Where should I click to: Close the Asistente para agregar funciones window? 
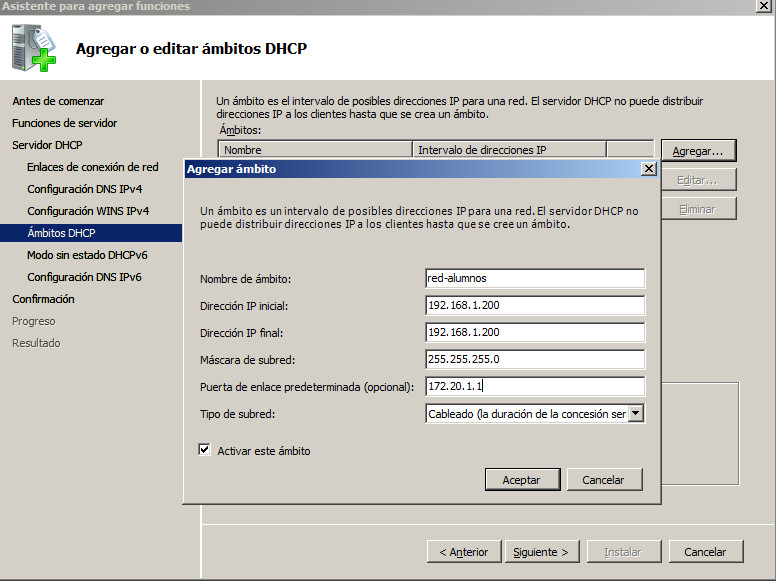763,6
